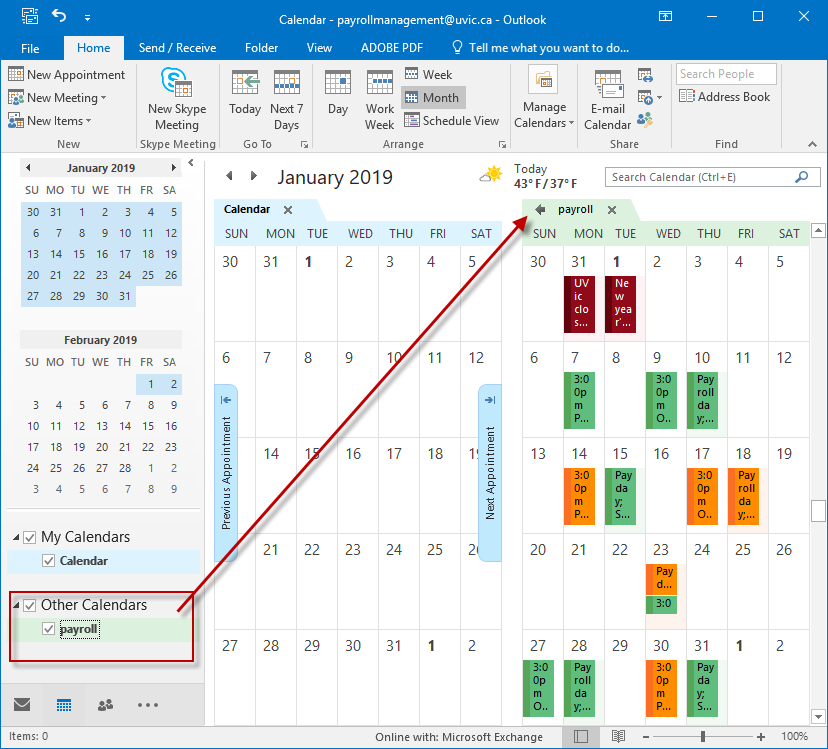Toggle the My Calendars group checkbox
828x749 pixels.
[x=30, y=537]
